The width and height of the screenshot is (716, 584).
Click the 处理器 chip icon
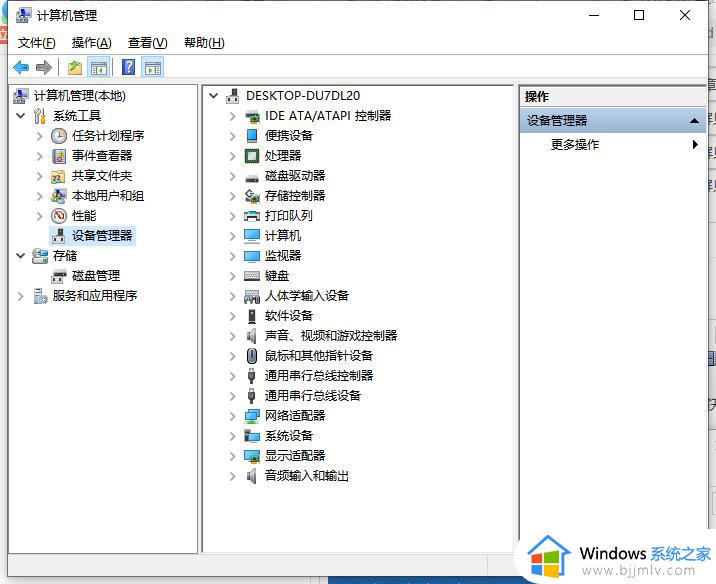[x=252, y=156]
